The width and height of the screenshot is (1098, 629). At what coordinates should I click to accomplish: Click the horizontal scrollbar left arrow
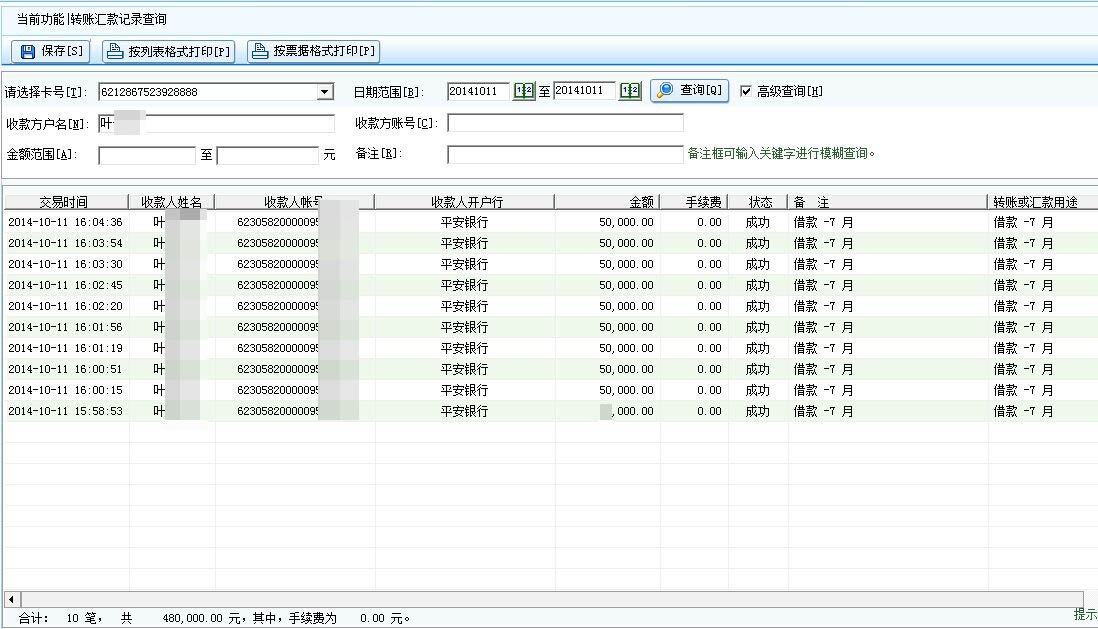click(10, 599)
